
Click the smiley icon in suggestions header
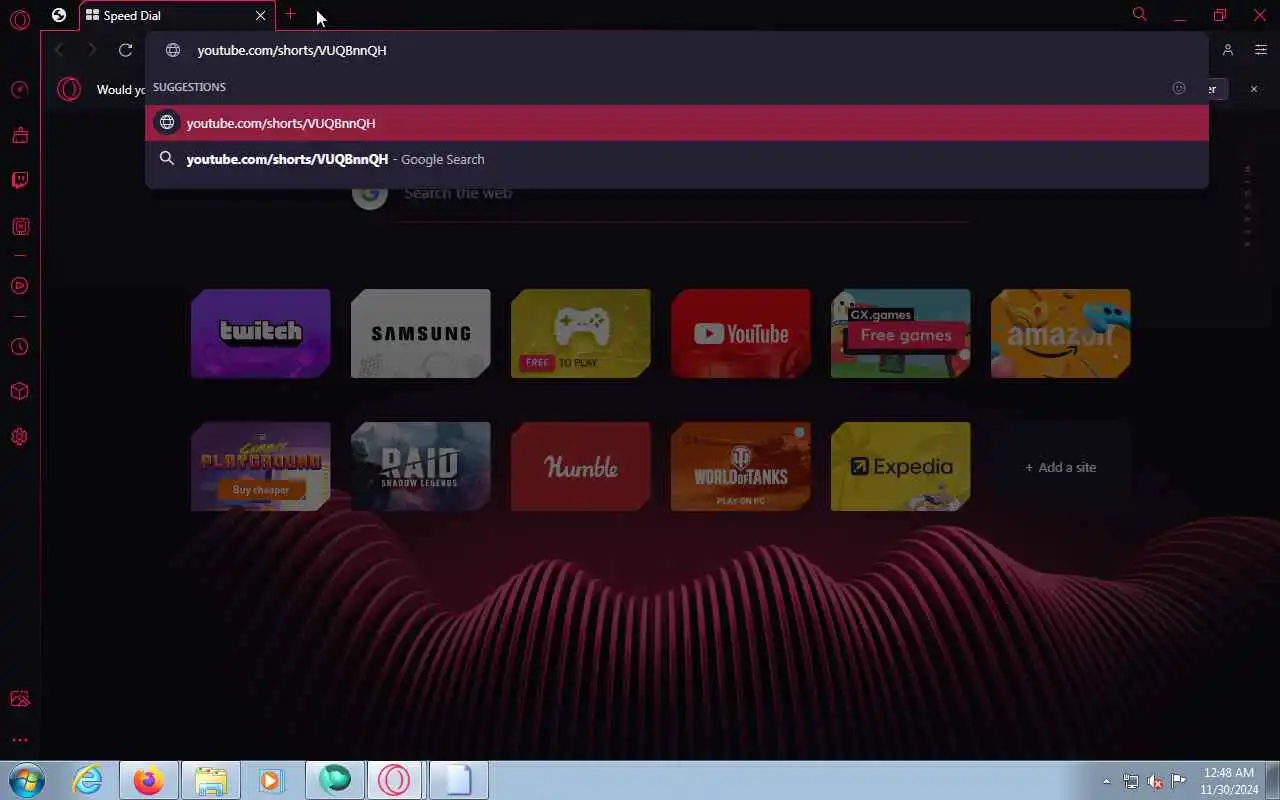click(1179, 88)
